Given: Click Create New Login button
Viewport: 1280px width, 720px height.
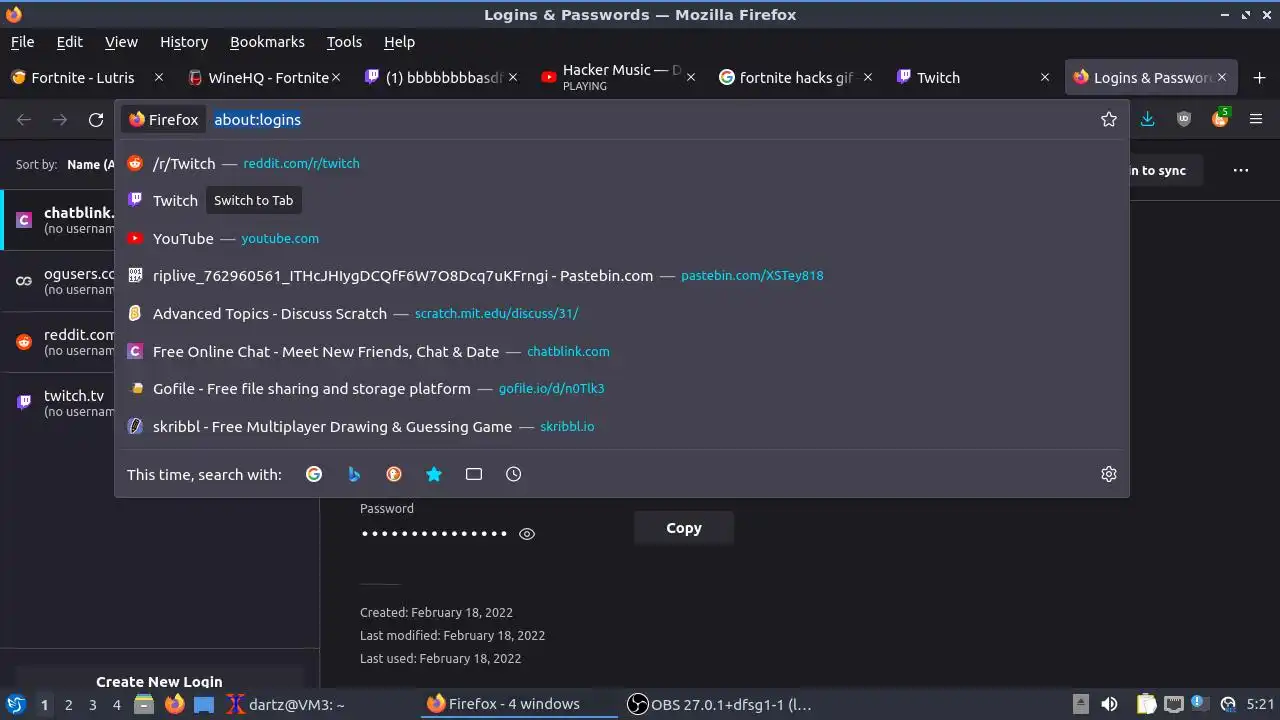Looking at the screenshot, I should click(159, 682).
